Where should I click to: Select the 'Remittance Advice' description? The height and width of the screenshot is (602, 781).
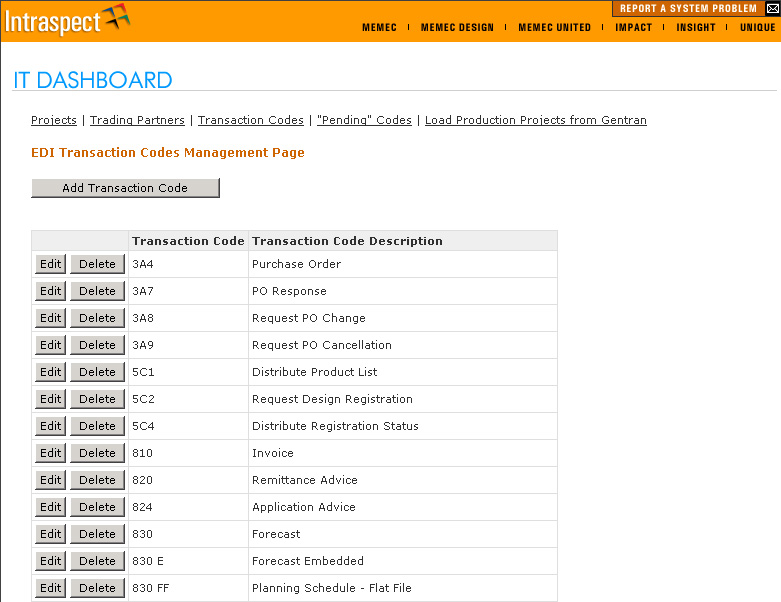(x=305, y=480)
